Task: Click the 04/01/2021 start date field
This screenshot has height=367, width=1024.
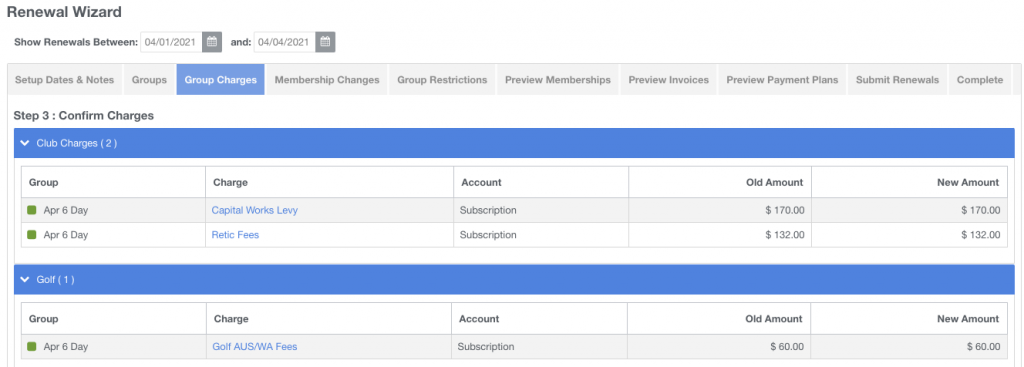Action: pyautogui.click(x=171, y=42)
